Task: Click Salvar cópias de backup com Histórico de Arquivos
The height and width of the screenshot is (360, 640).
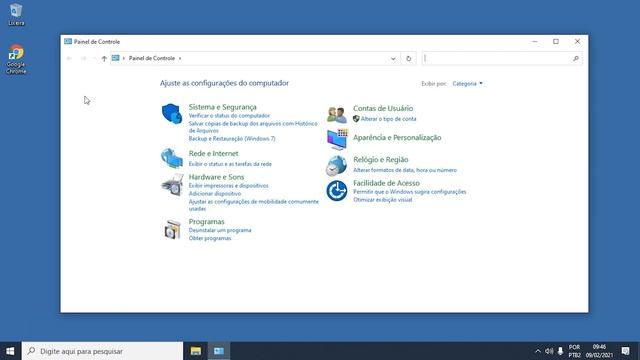Action: (253, 127)
